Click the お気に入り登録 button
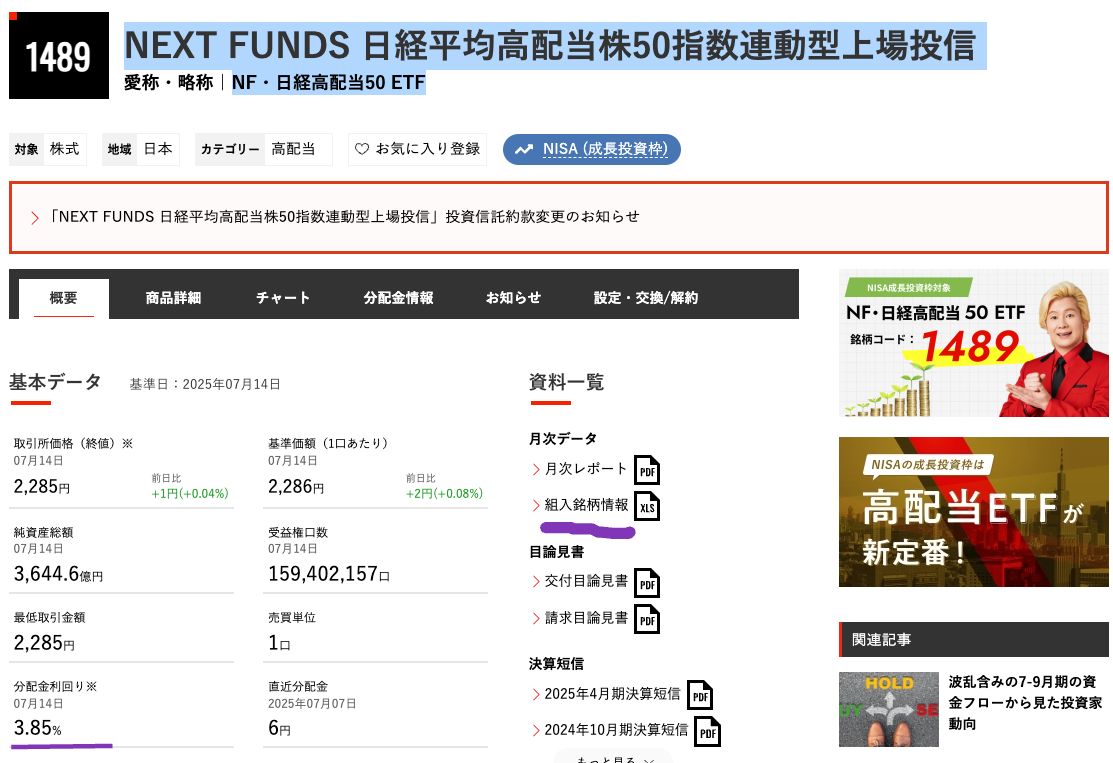The width and height of the screenshot is (1113, 763). click(x=417, y=149)
